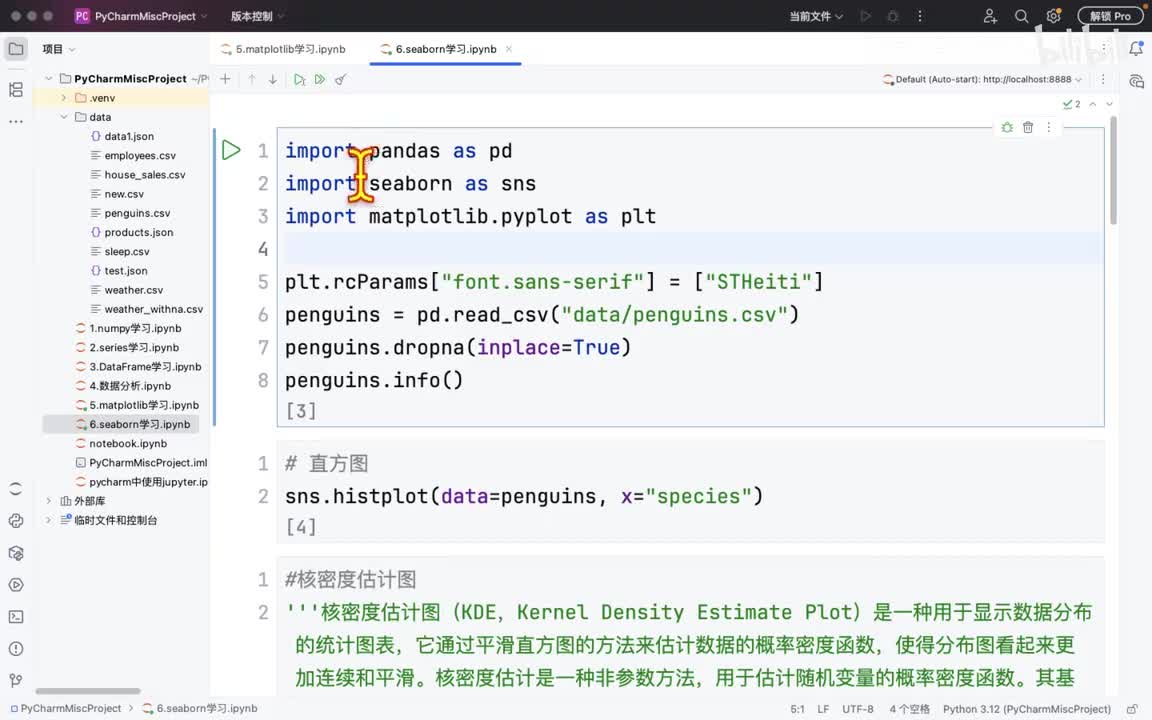Click the title bar Run button
The width and height of the screenshot is (1152, 720).
click(865, 16)
